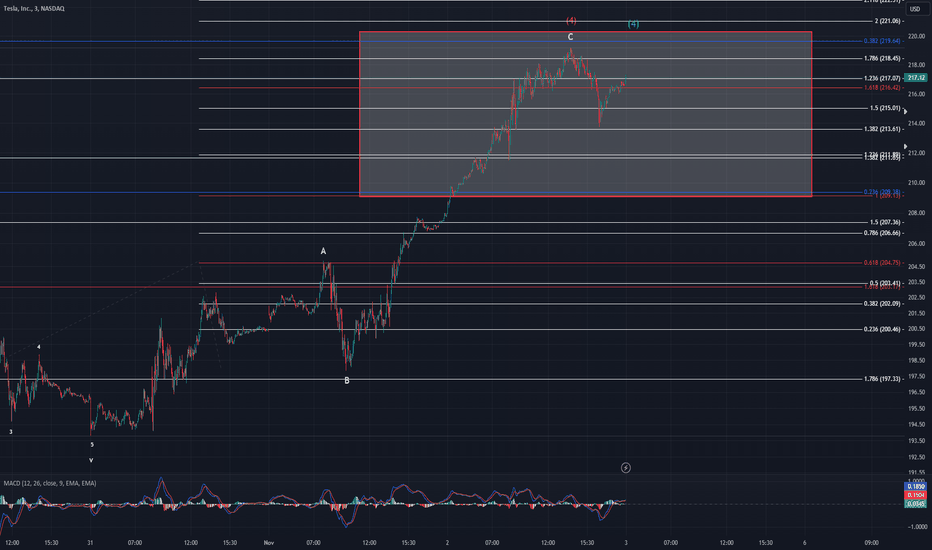Click the 09:00 label on the time axis

872,543
